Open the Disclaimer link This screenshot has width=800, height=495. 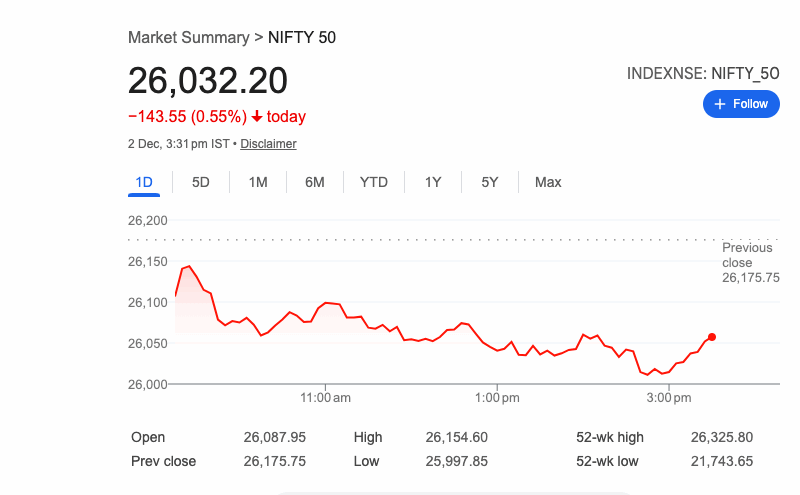(268, 144)
